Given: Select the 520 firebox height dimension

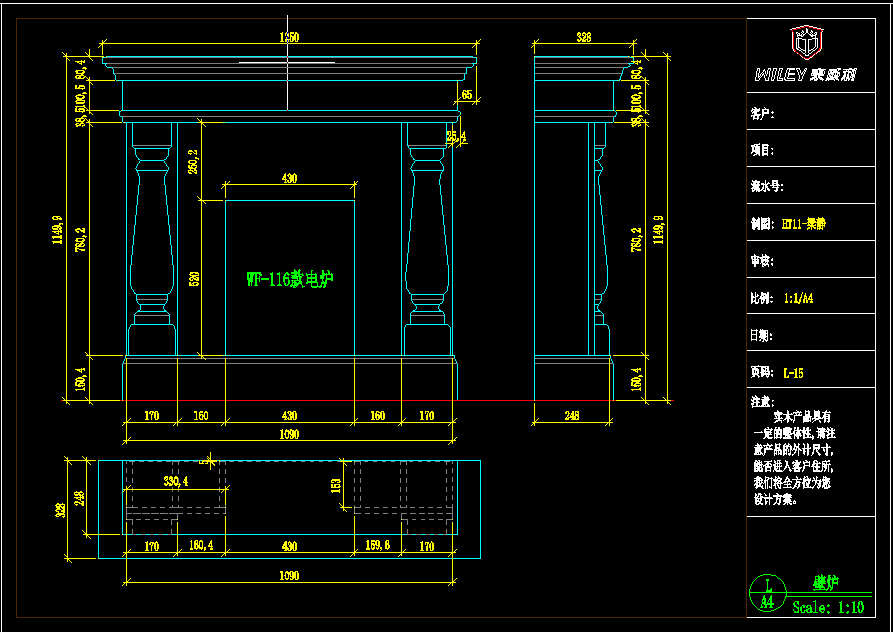Looking at the screenshot, I should click(194, 277).
